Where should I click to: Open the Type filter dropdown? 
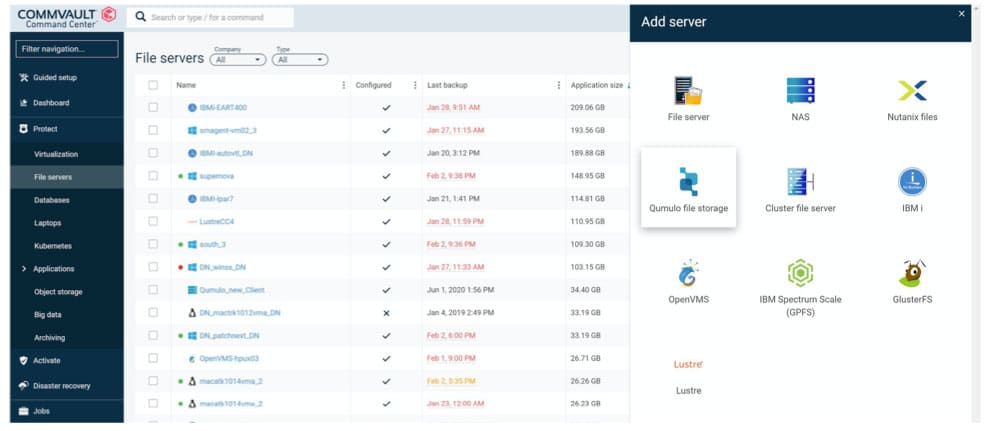(x=300, y=59)
